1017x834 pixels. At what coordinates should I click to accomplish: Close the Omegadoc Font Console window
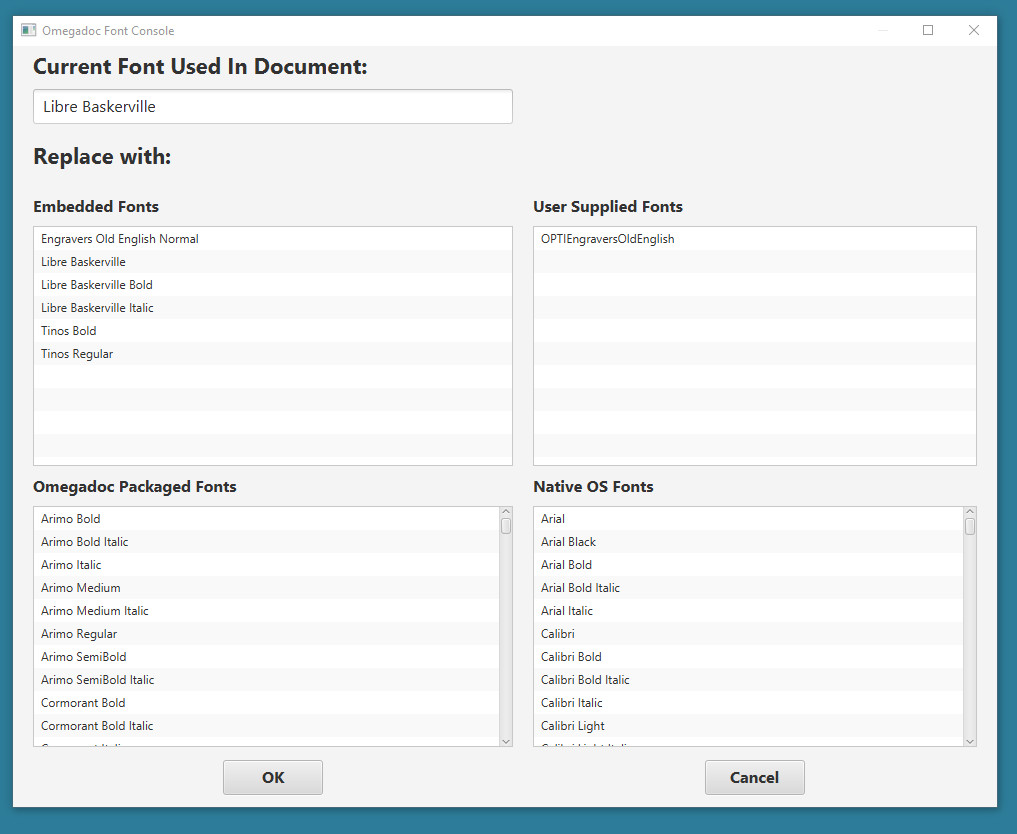click(974, 30)
